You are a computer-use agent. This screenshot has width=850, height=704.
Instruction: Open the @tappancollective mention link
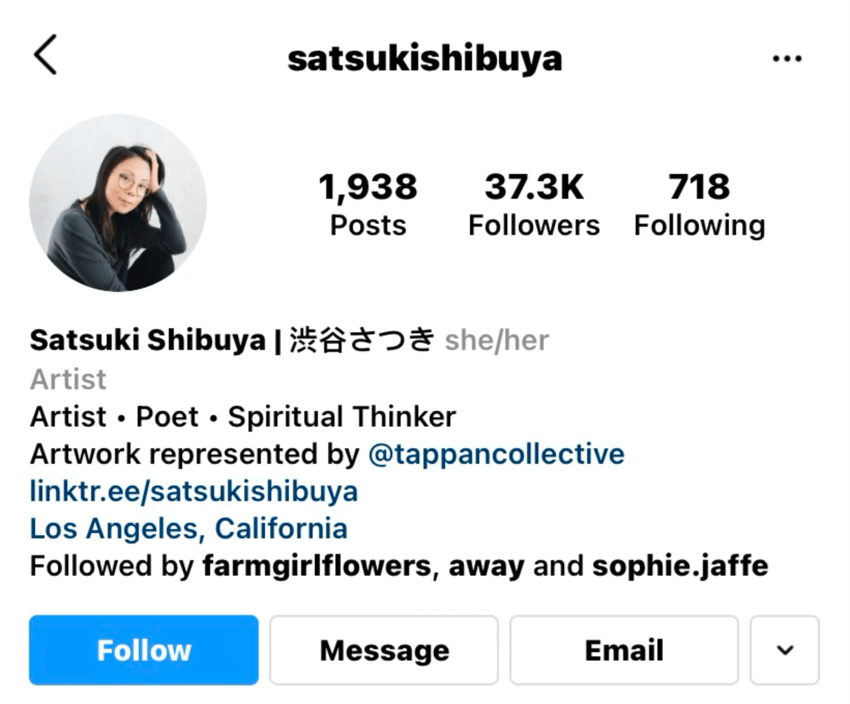[x=496, y=454]
